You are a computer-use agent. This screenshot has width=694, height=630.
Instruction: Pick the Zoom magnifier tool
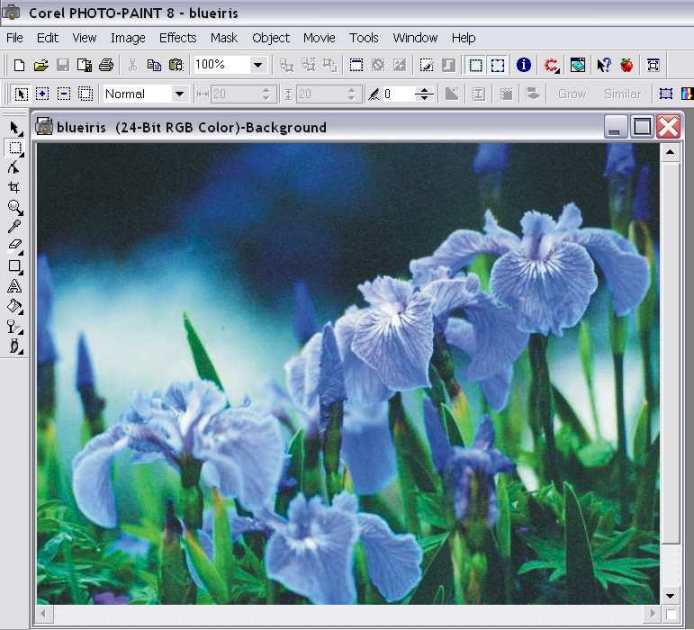coord(15,207)
